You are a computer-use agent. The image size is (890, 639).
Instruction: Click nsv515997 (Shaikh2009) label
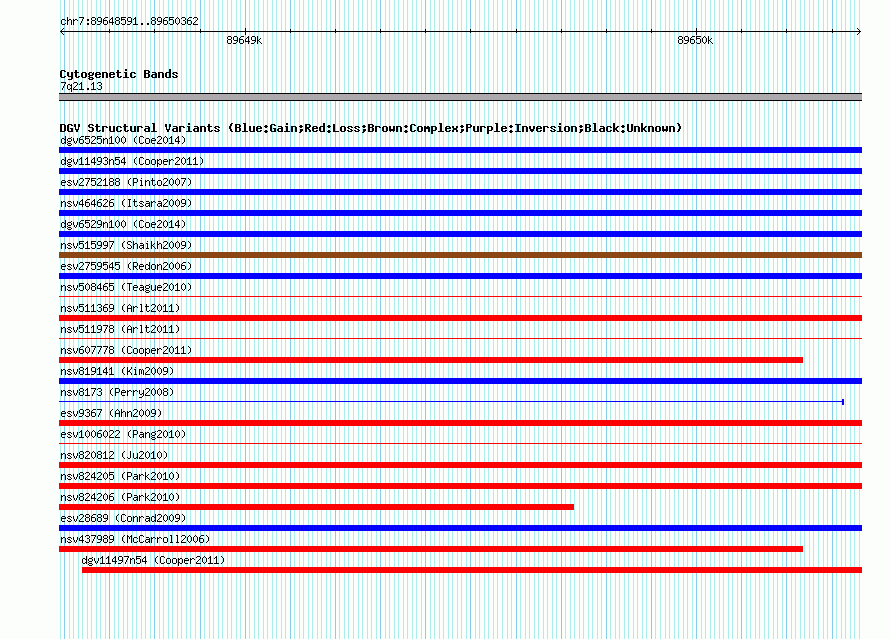(126, 245)
